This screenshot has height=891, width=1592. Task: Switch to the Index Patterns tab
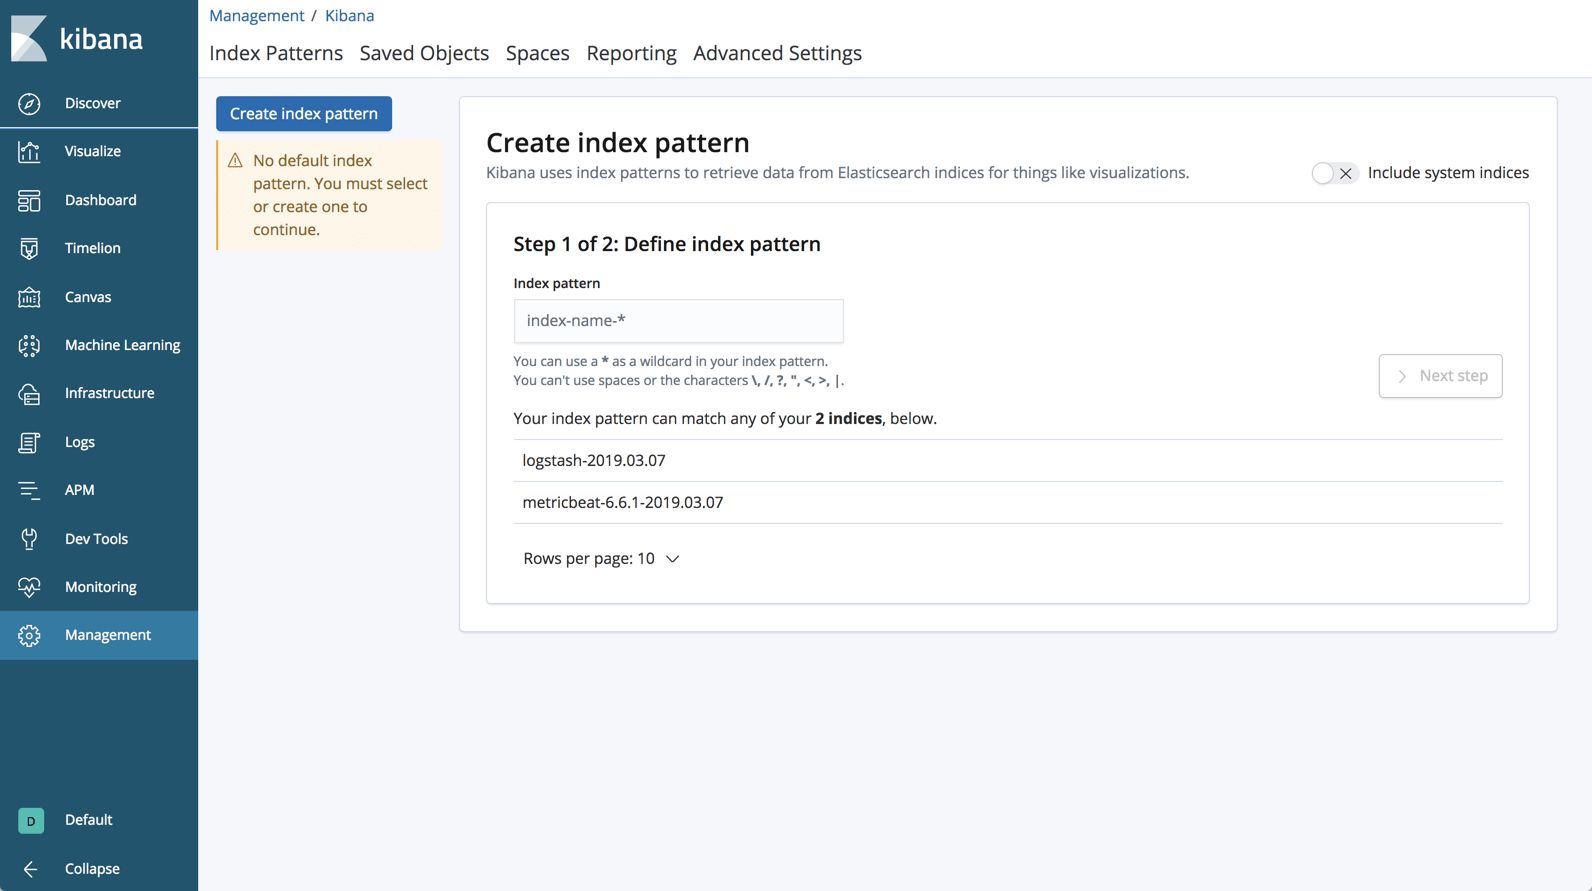tap(276, 53)
